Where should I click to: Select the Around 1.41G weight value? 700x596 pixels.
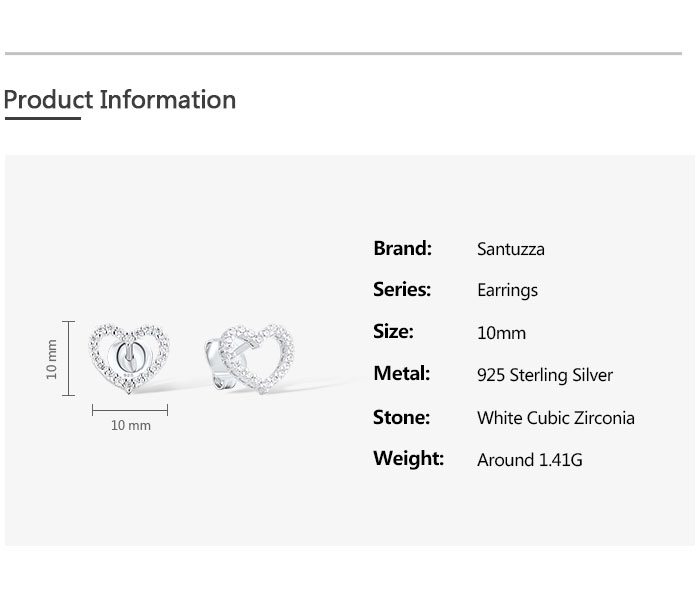coord(530,460)
